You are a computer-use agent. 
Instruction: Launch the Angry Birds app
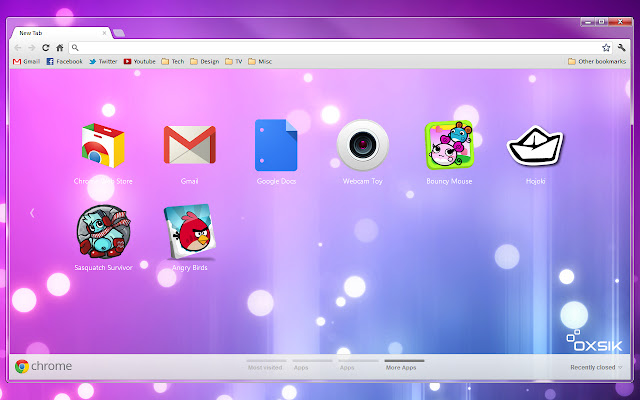pos(190,231)
